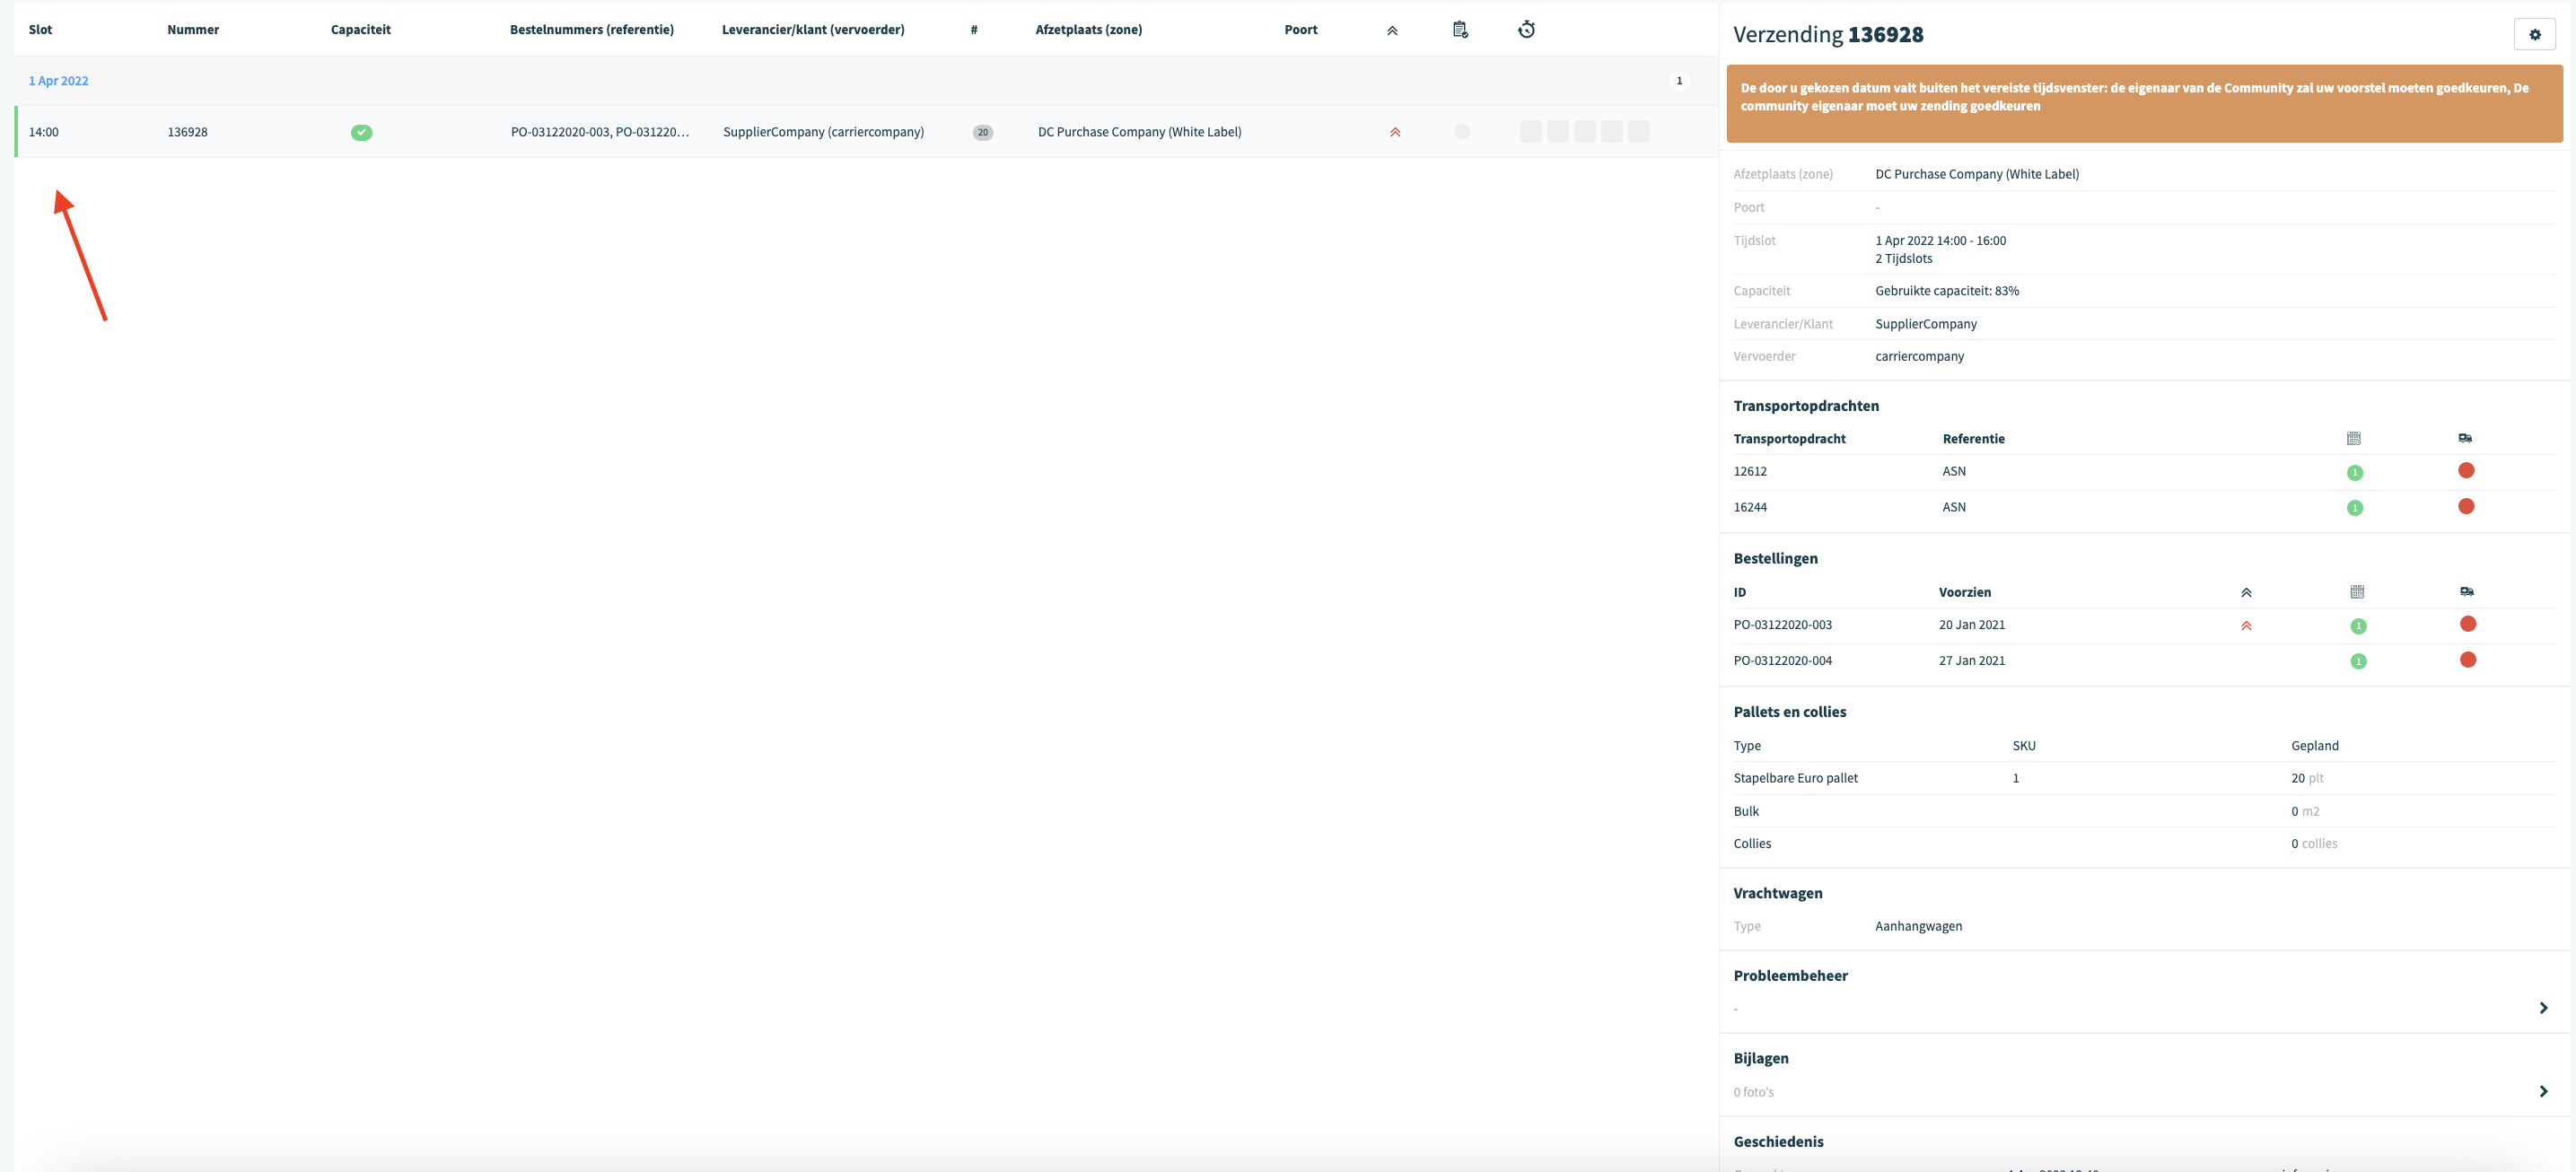The image size is (2576, 1172).
Task: Sort by Afzetplaats (zone) column header
Action: [1088, 30]
